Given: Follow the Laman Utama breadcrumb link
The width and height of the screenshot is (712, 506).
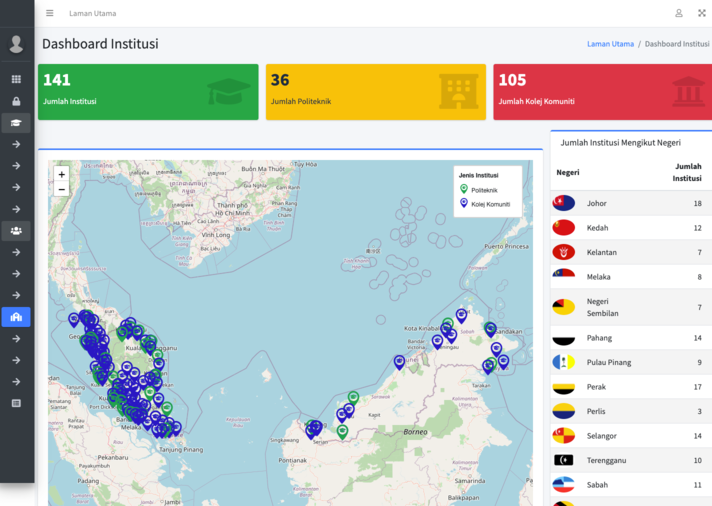Looking at the screenshot, I should coord(610,44).
